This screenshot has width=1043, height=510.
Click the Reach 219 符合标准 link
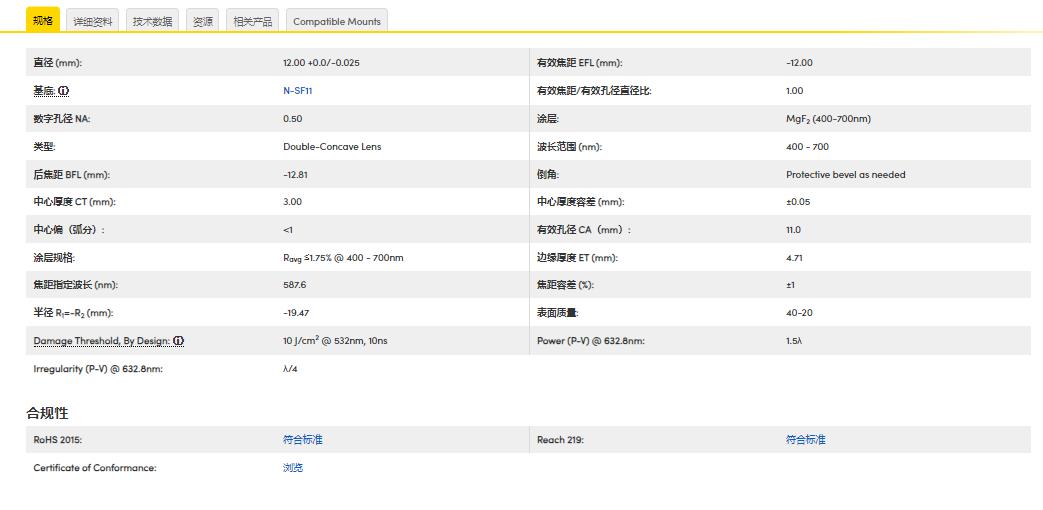[x=805, y=440]
